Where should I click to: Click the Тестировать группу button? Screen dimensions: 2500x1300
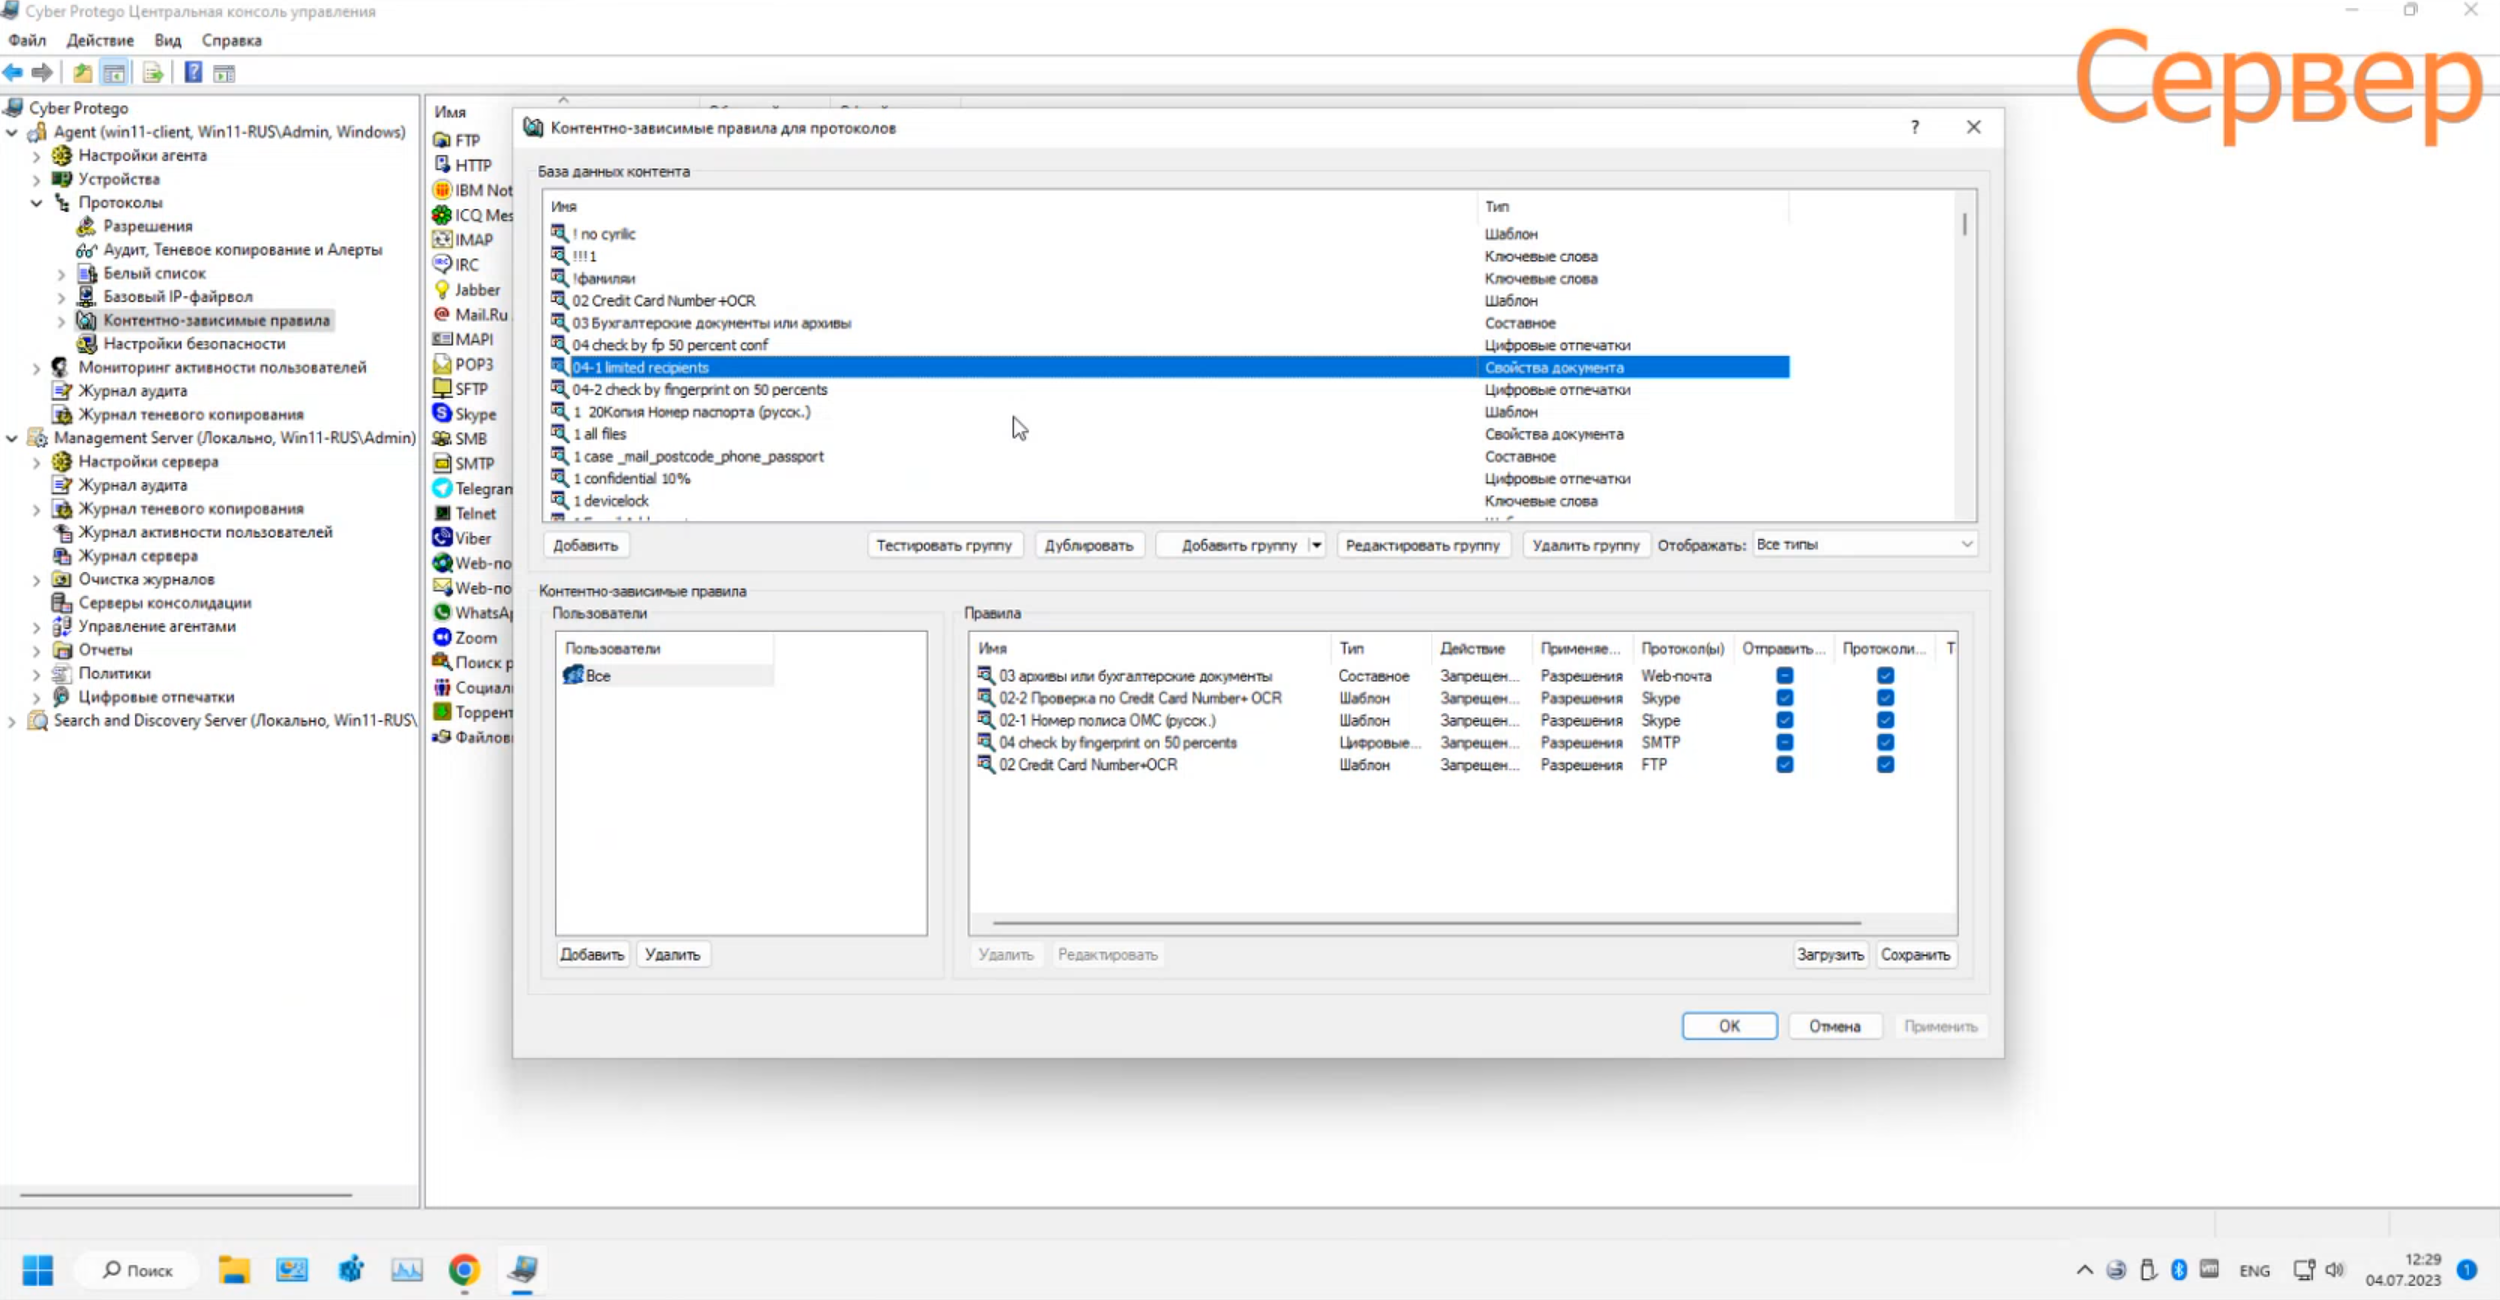click(943, 545)
